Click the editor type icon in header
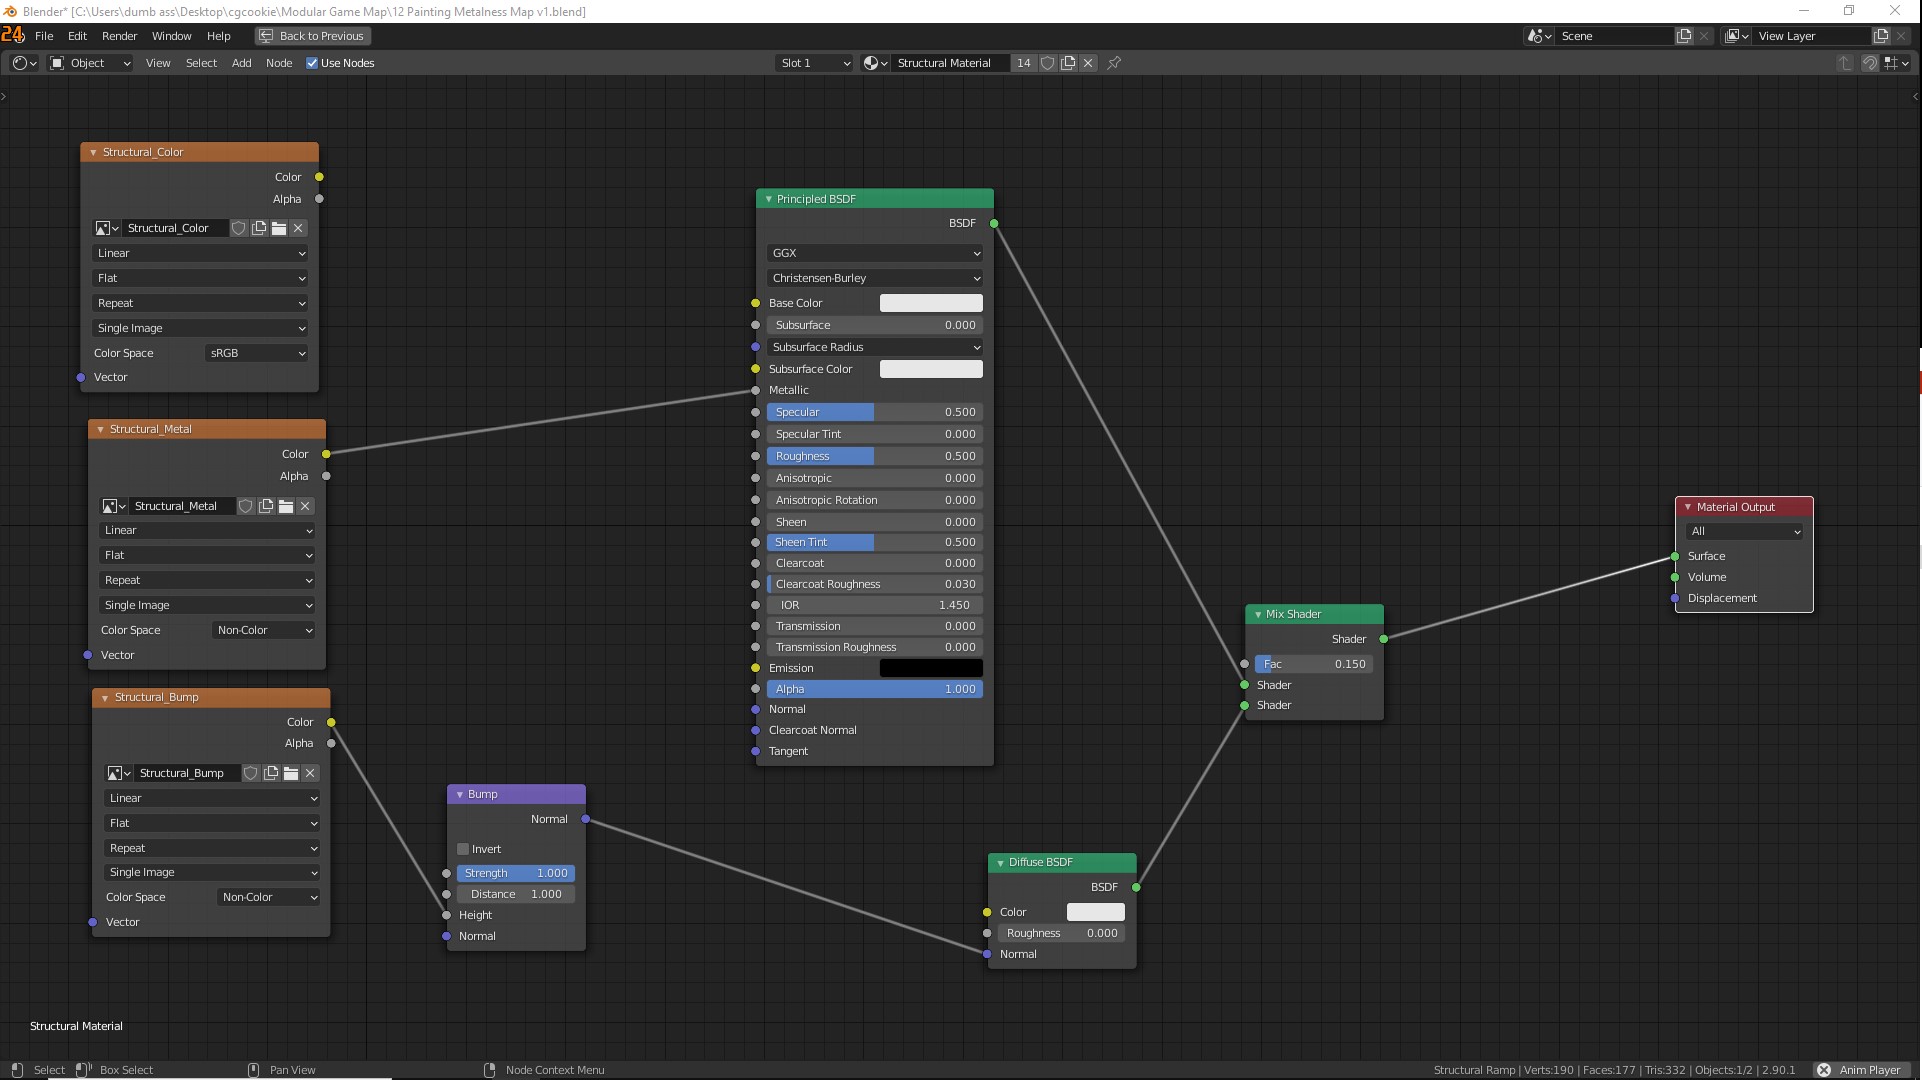1922x1080 pixels. [x=23, y=63]
